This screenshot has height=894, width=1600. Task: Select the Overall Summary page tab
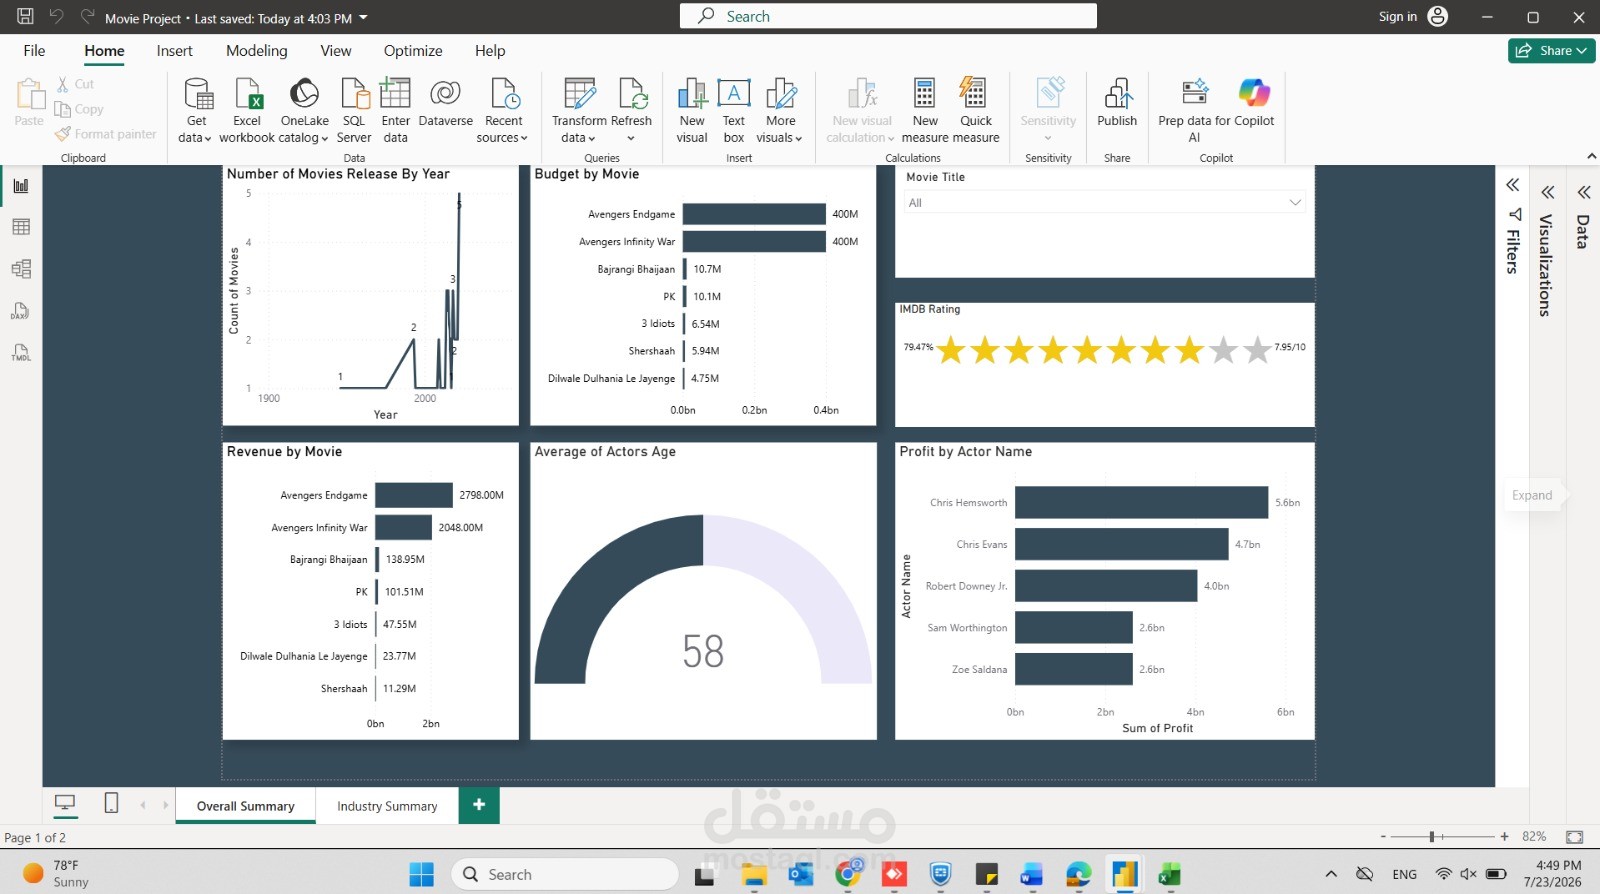pyautogui.click(x=246, y=806)
